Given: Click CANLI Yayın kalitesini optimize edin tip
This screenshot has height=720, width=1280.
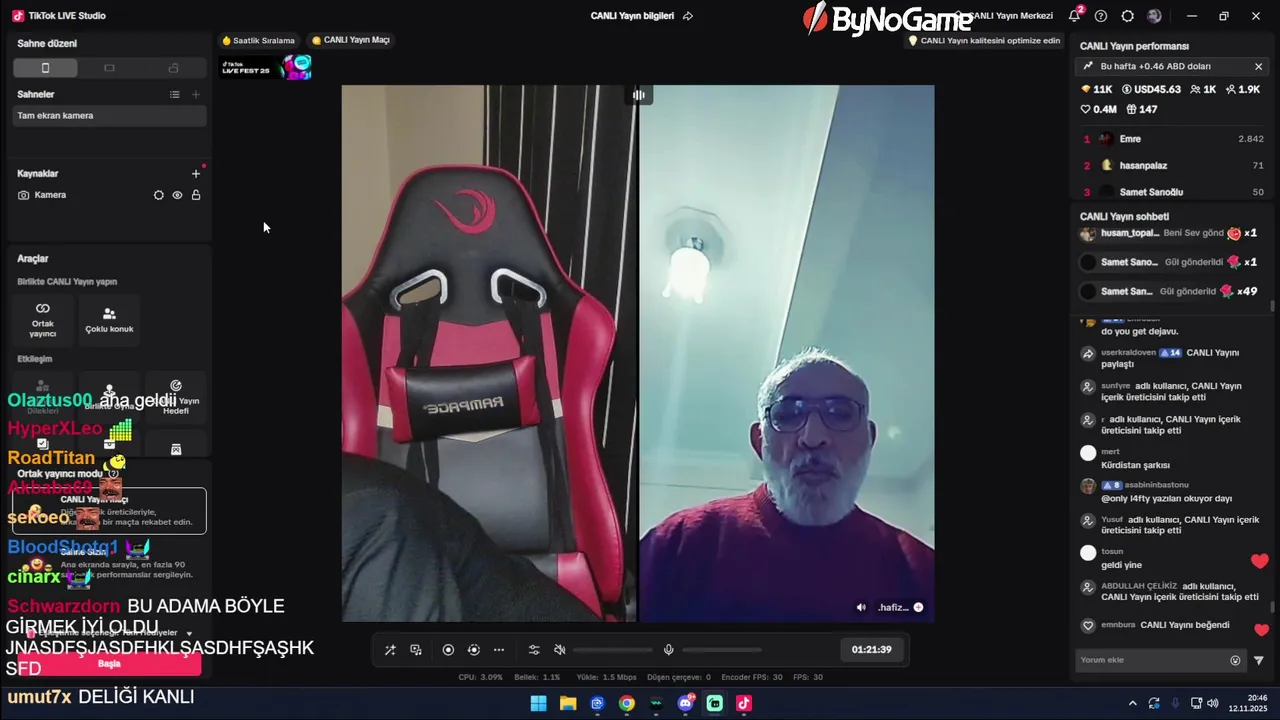Looking at the screenshot, I should click(x=983, y=41).
